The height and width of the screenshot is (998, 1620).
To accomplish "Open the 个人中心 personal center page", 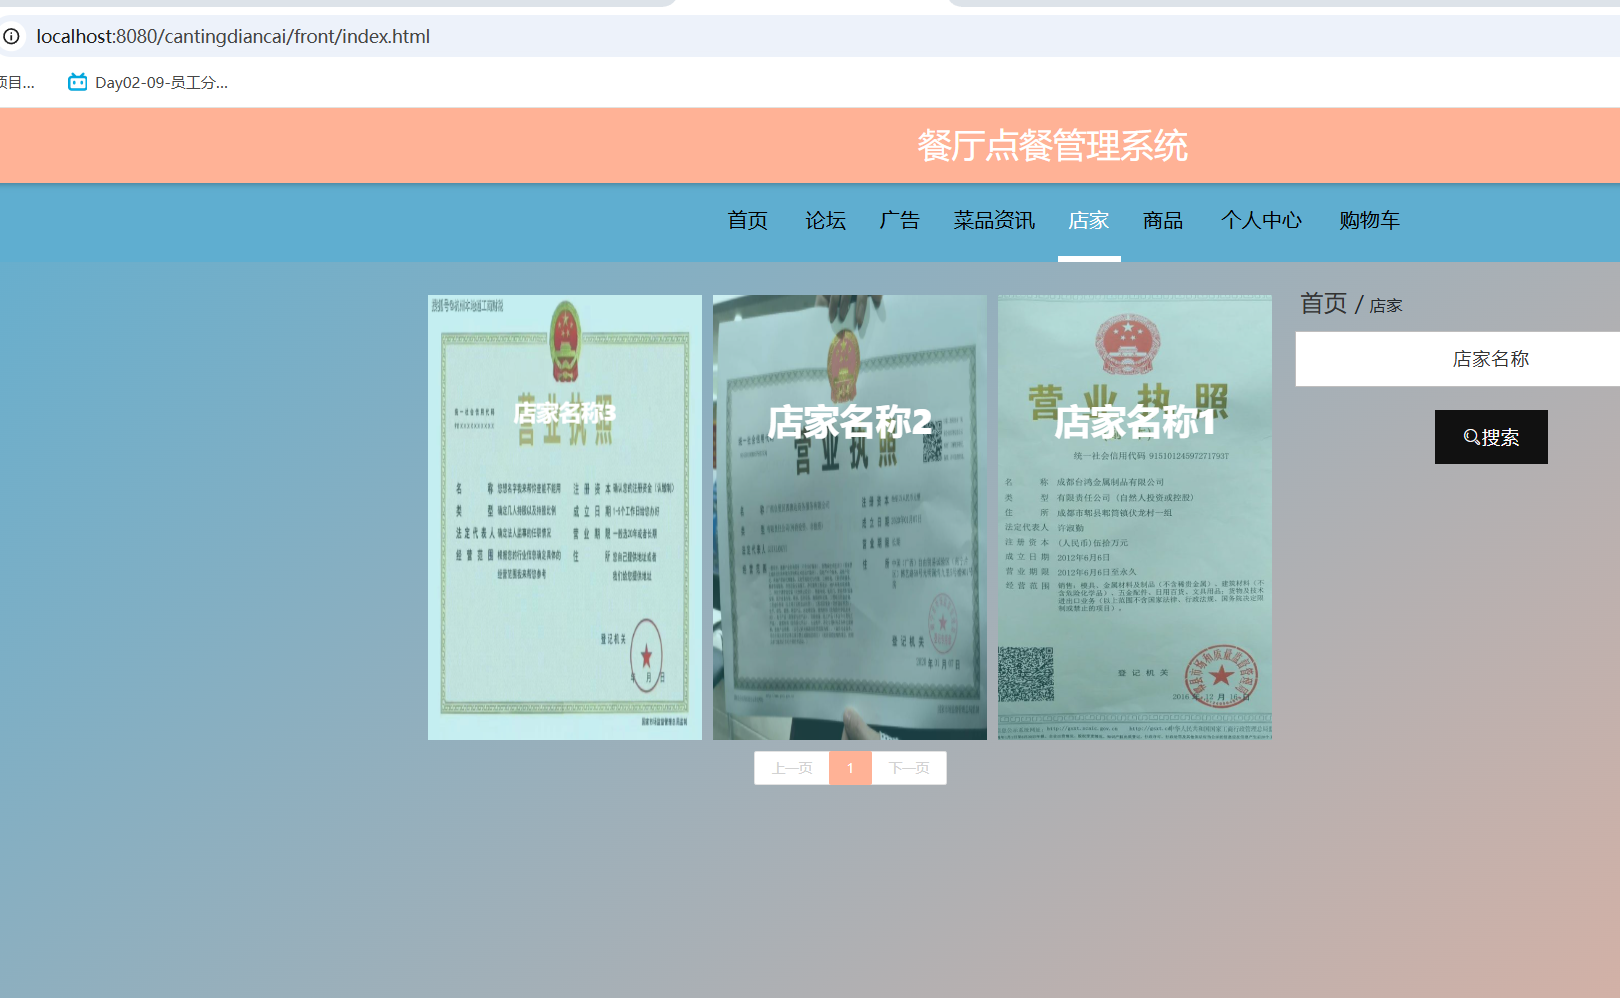I will coord(1263,220).
